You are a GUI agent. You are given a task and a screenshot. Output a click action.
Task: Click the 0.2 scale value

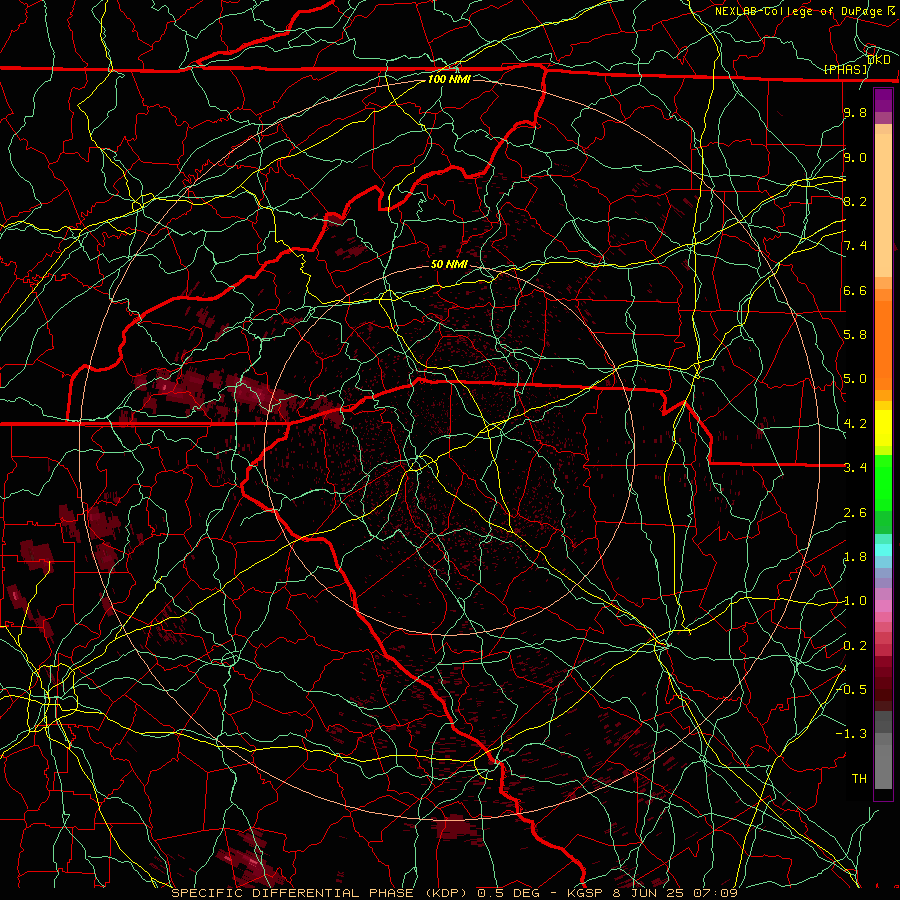[855, 646]
